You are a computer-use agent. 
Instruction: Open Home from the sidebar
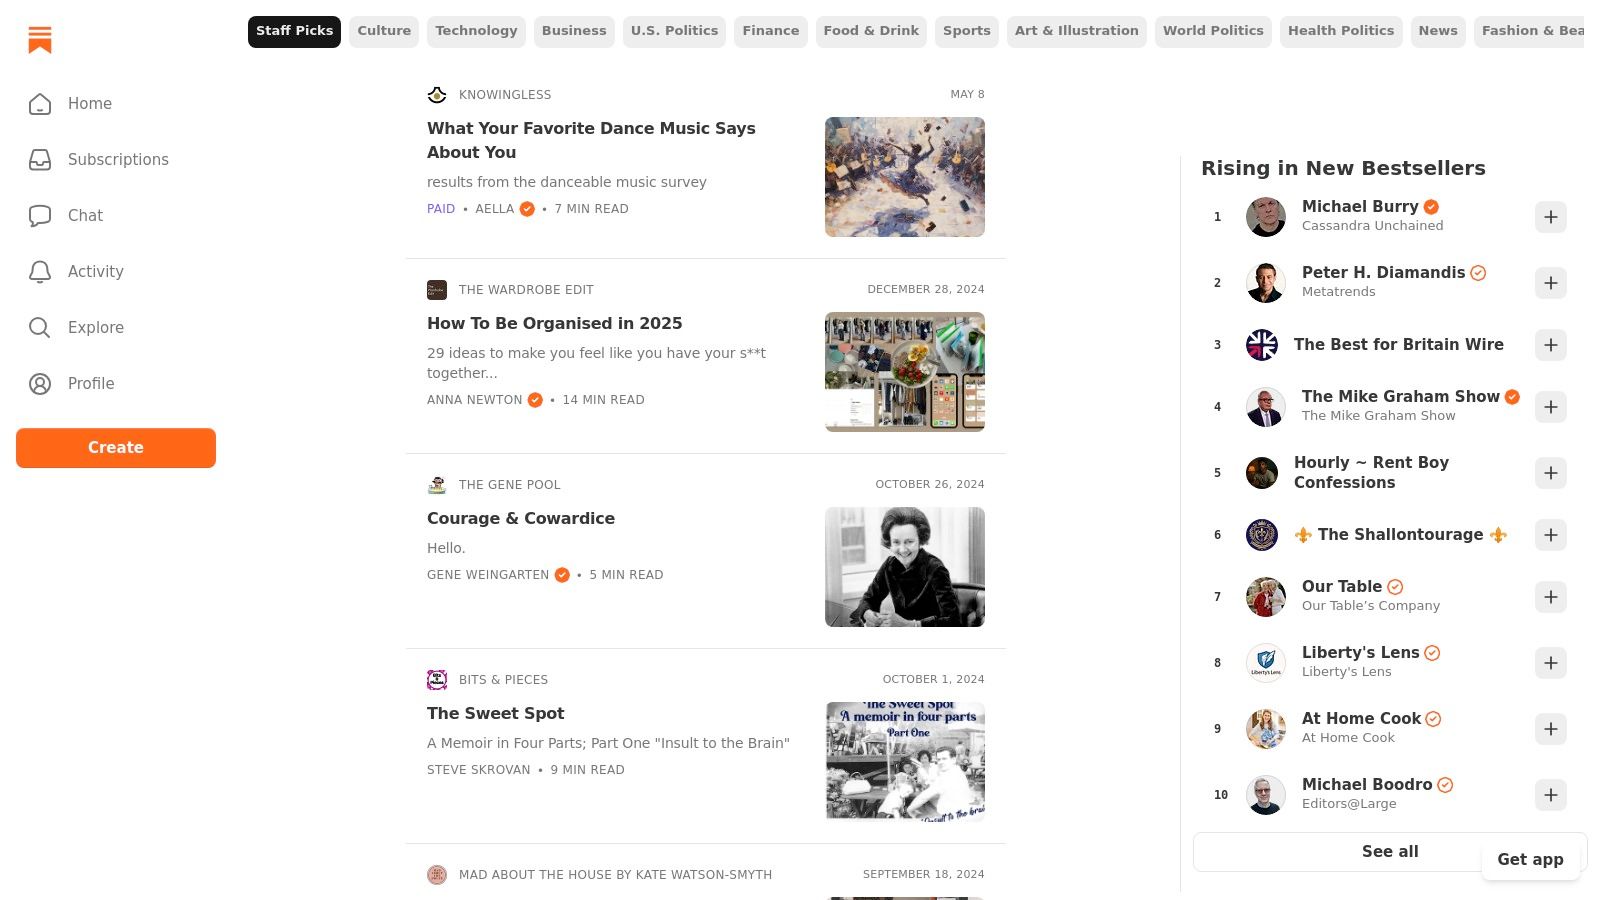(89, 103)
